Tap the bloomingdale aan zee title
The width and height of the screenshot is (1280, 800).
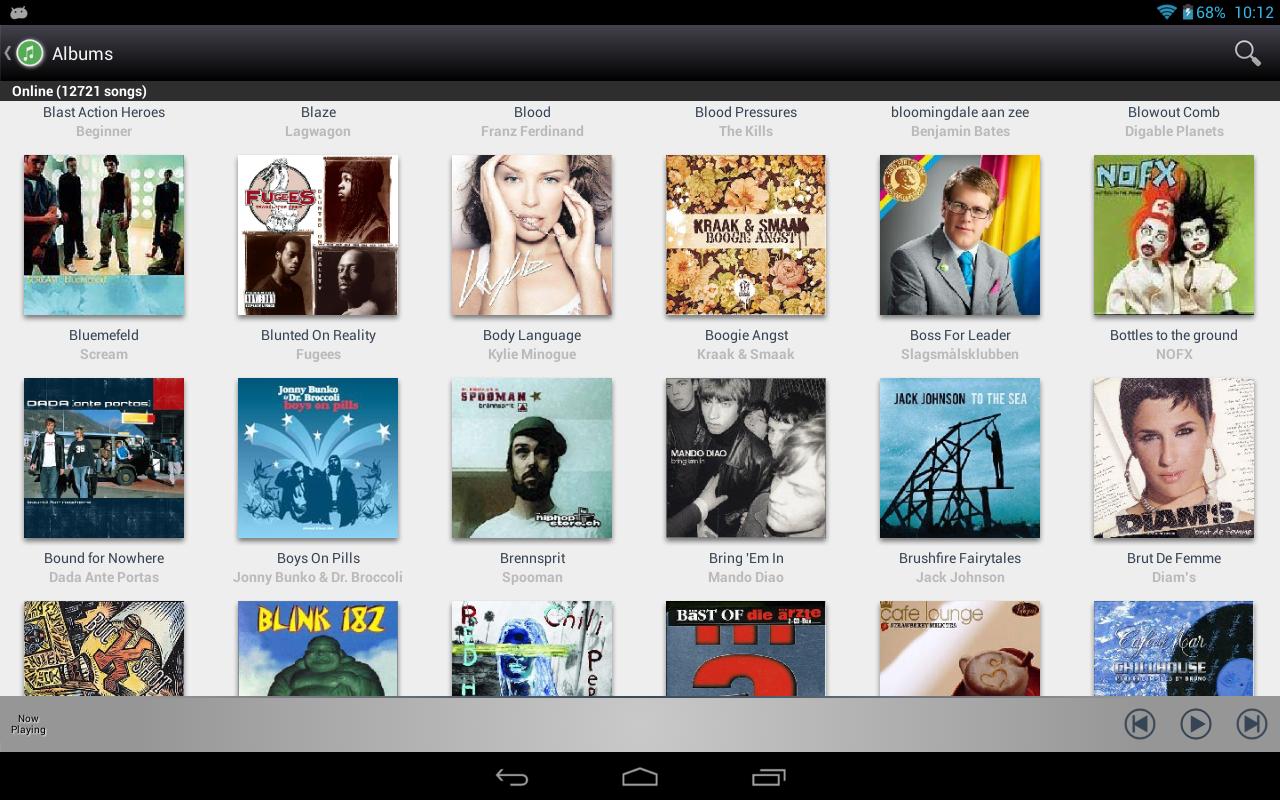pyautogui.click(x=960, y=112)
